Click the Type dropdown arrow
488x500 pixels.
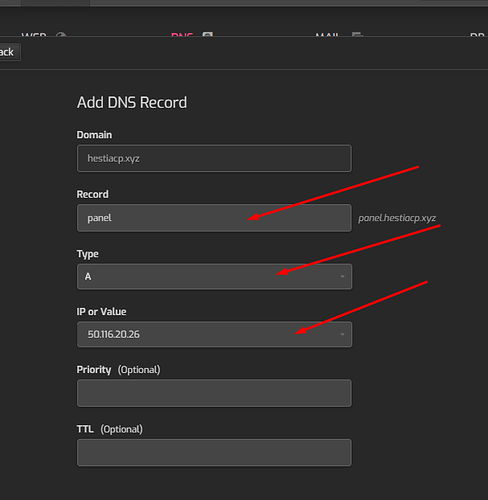point(342,277)
